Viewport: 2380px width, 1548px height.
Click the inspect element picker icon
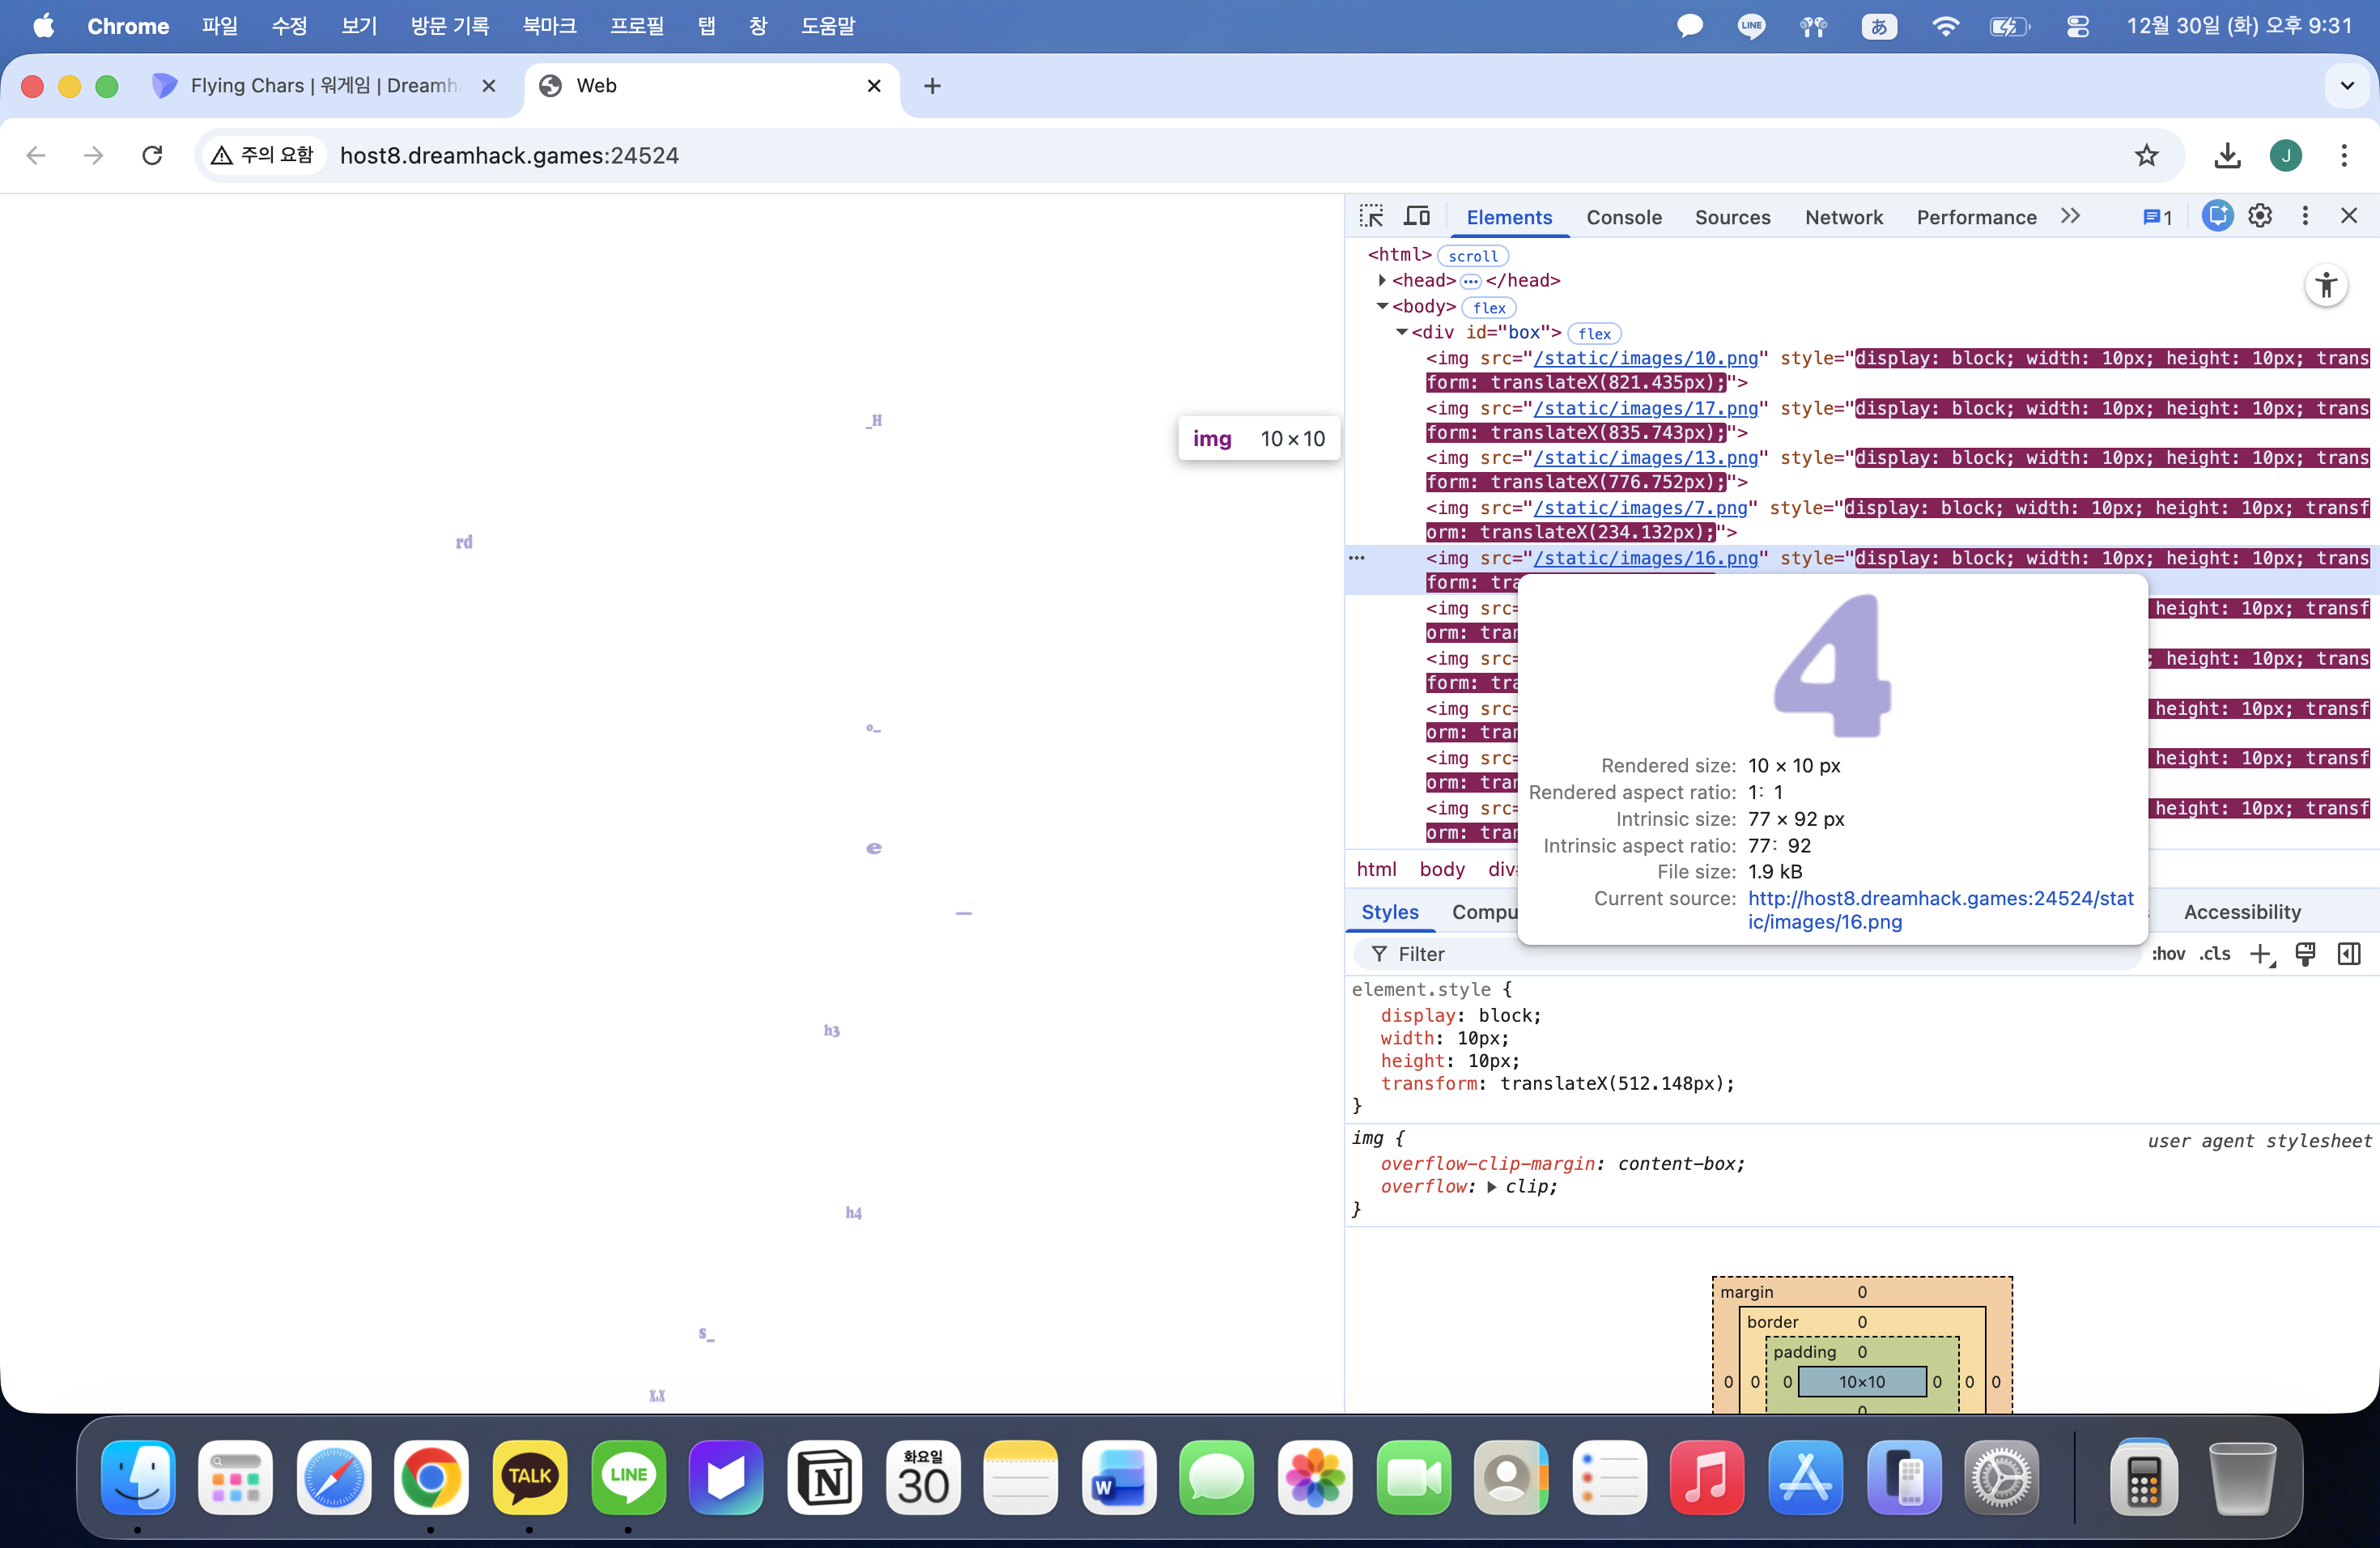click(x=1371, y=216)
